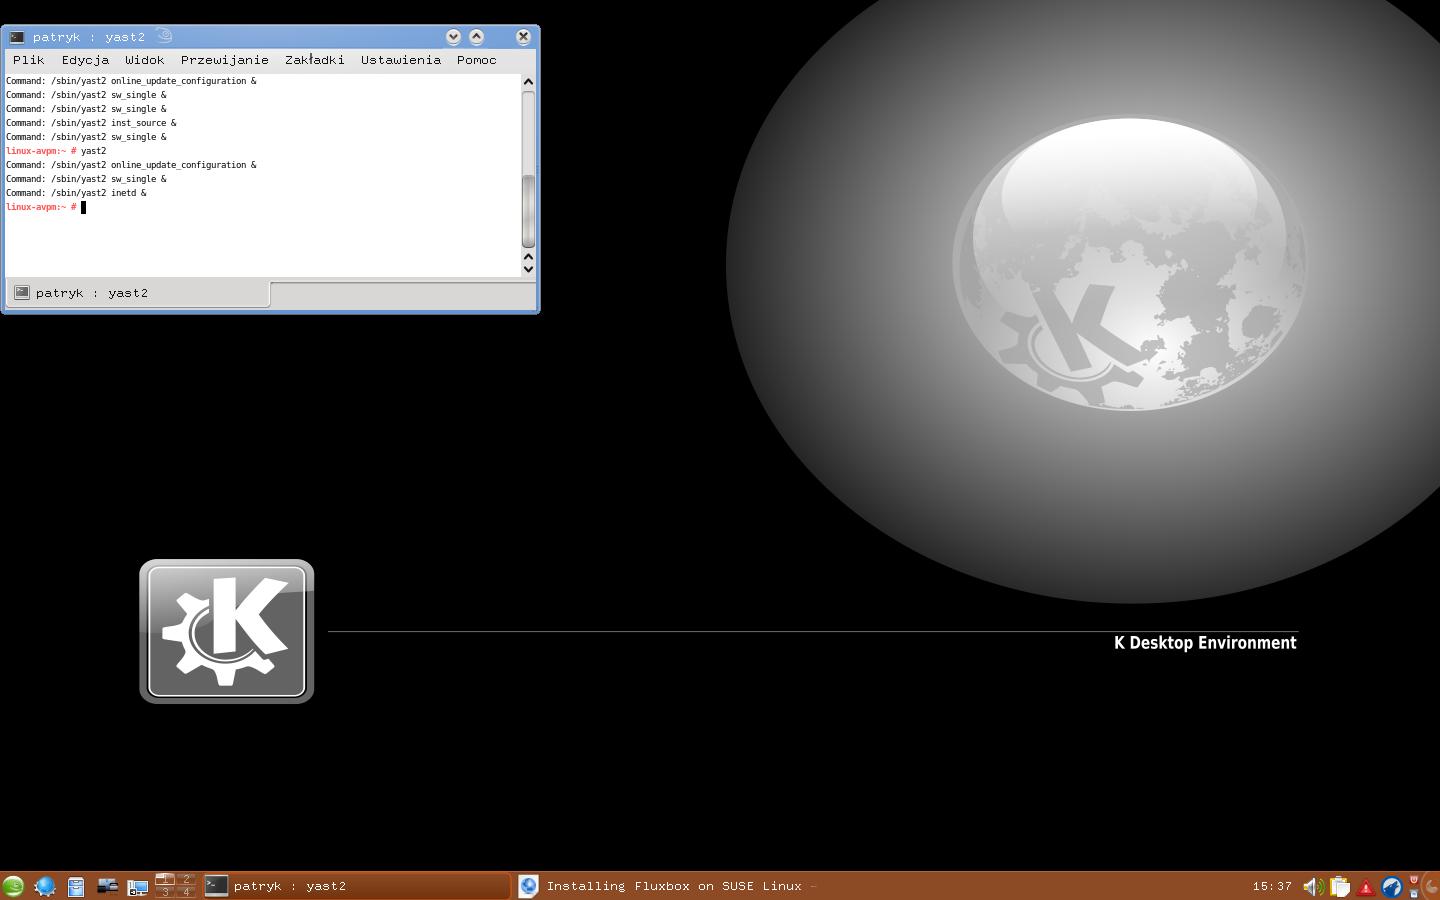Click the '/sbin/yast2 inetd &' terminal line

tap(76, 193)
